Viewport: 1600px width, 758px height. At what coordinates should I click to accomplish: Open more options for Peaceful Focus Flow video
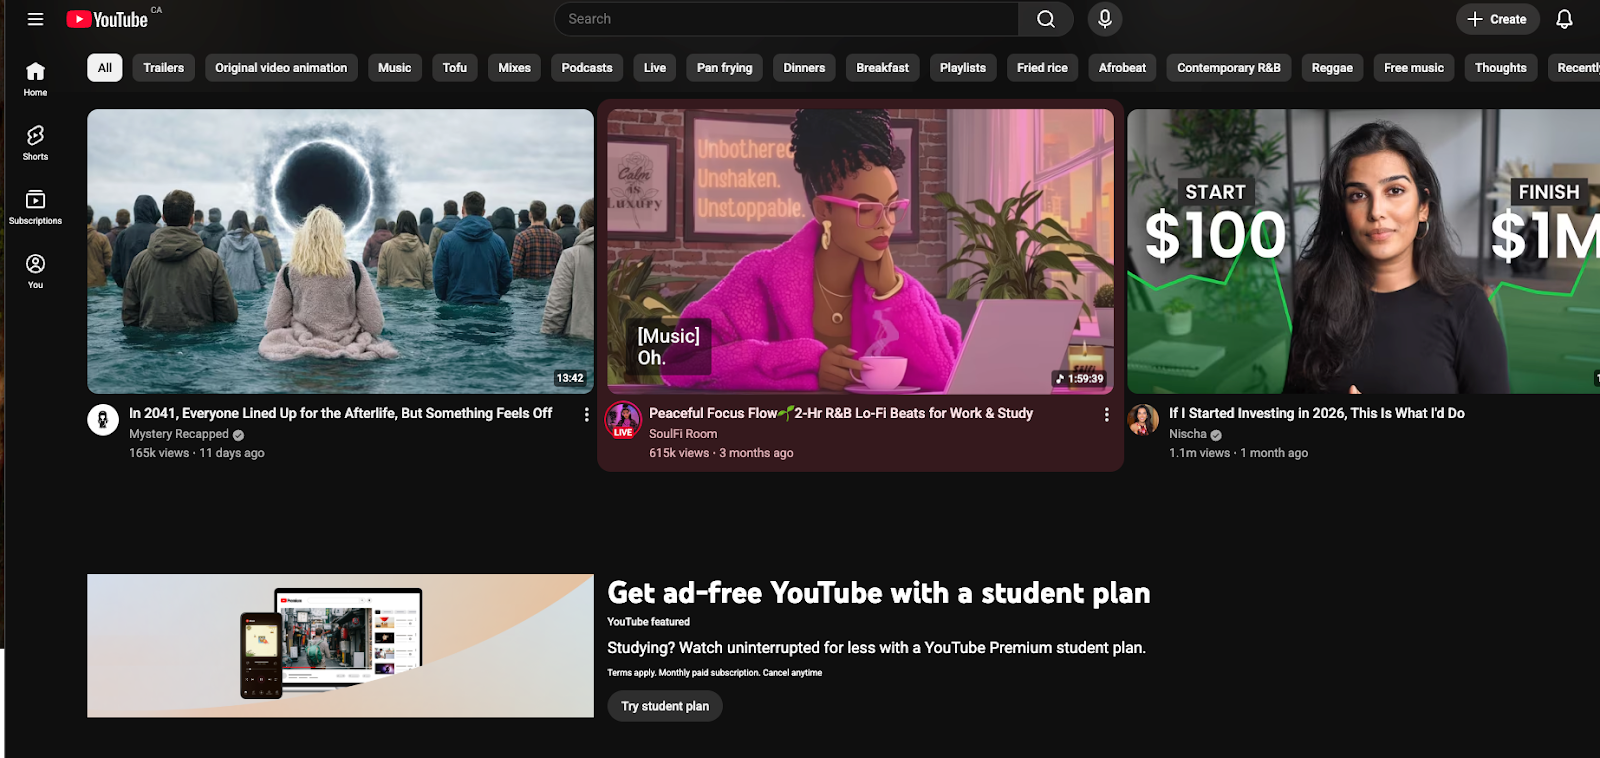coord(1107,414)
